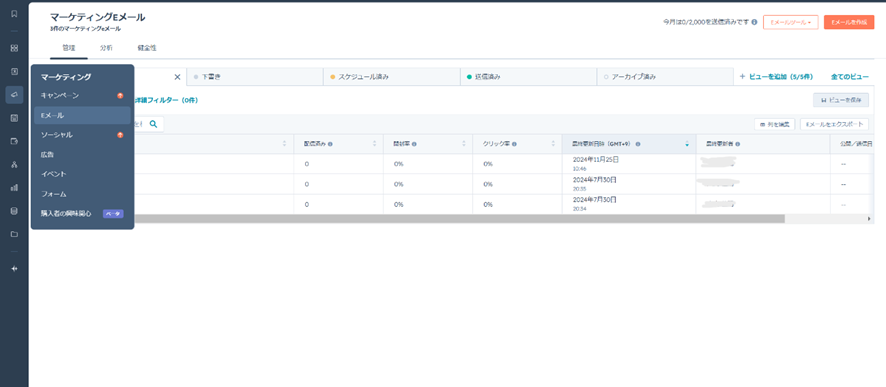Click the info icon next to 開封率 header

[x=414, y=144]
